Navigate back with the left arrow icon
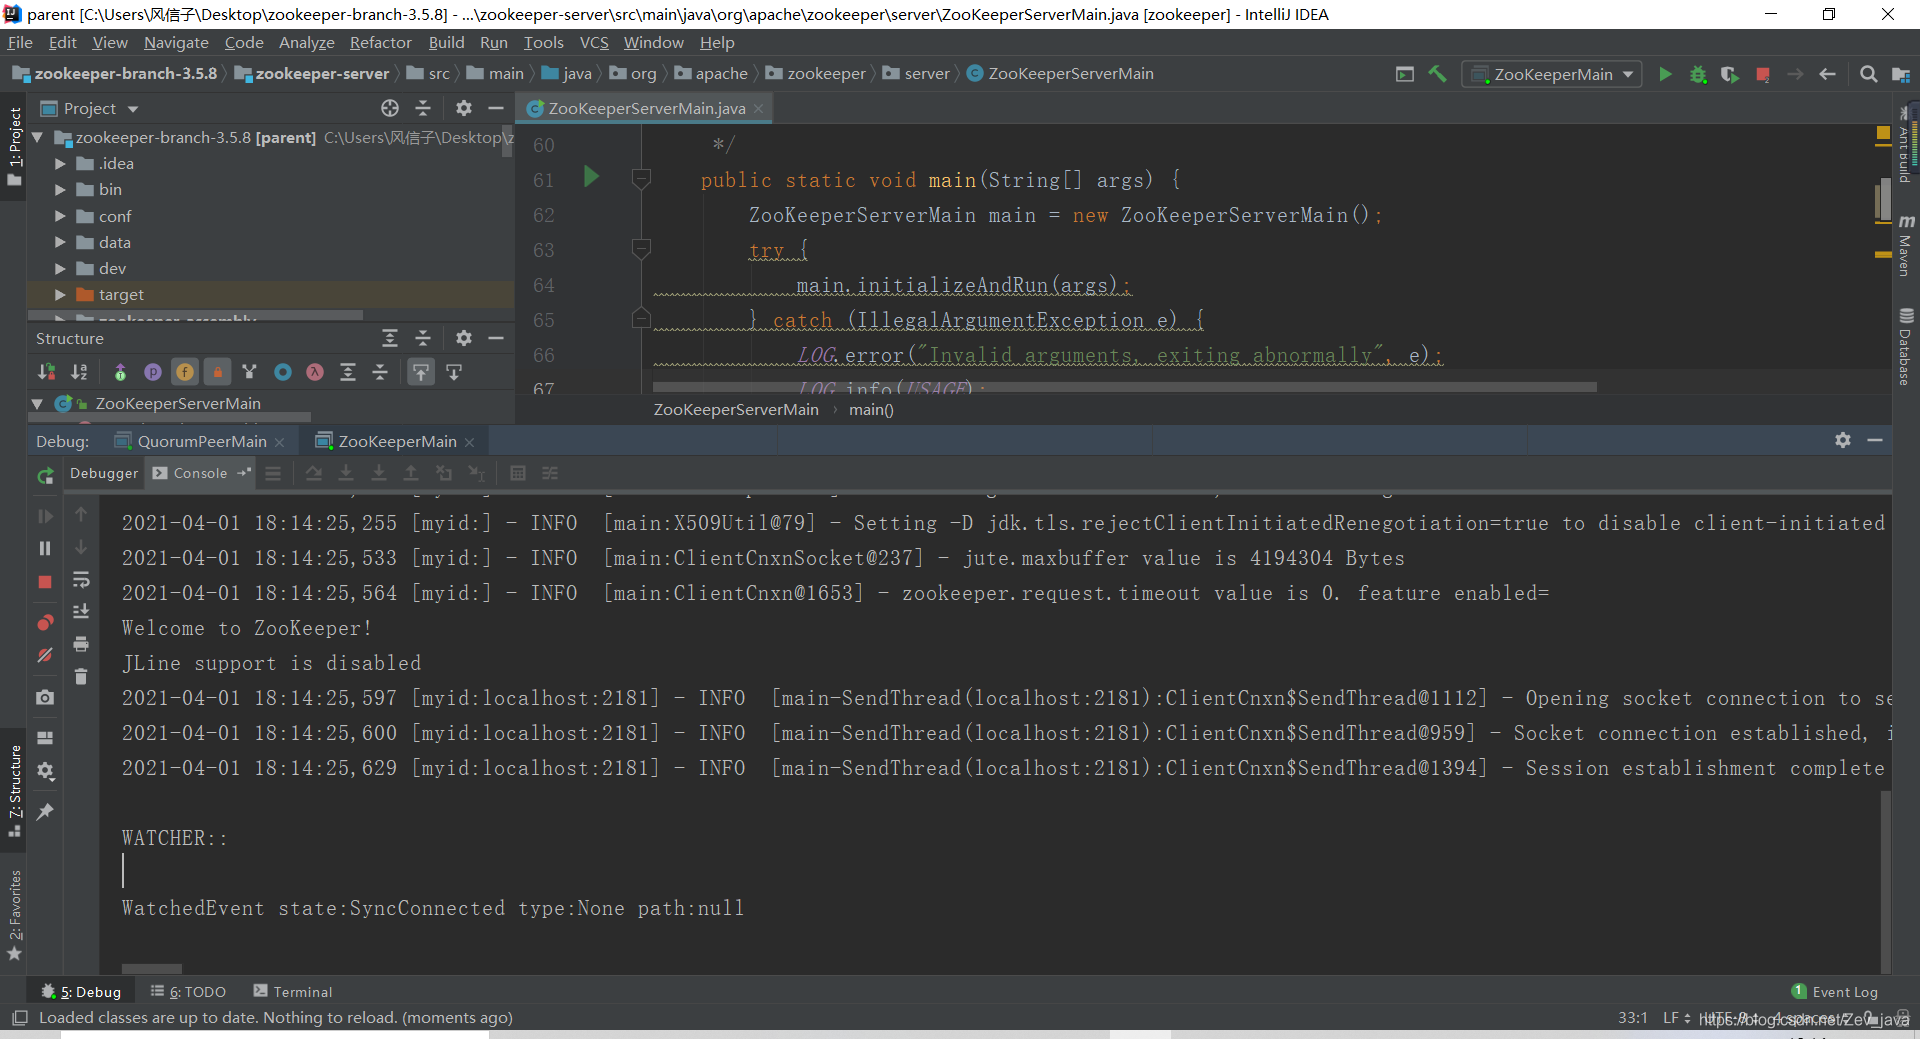This screenshot has width=1920, height=1039. [x=1827, y=74]
